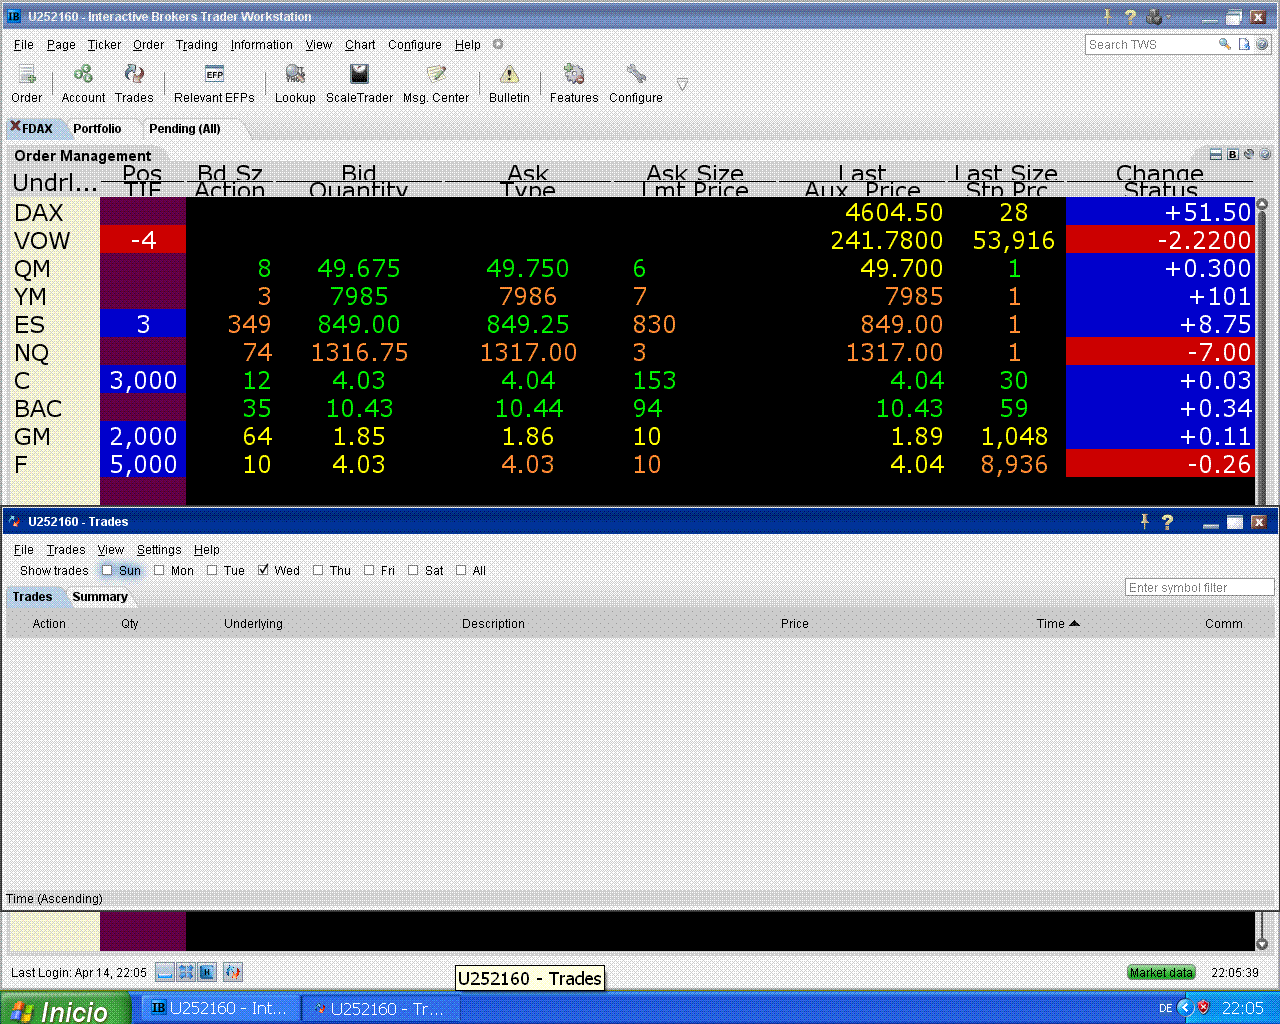Open the Msg. Center icon

[x=436, y=83]
